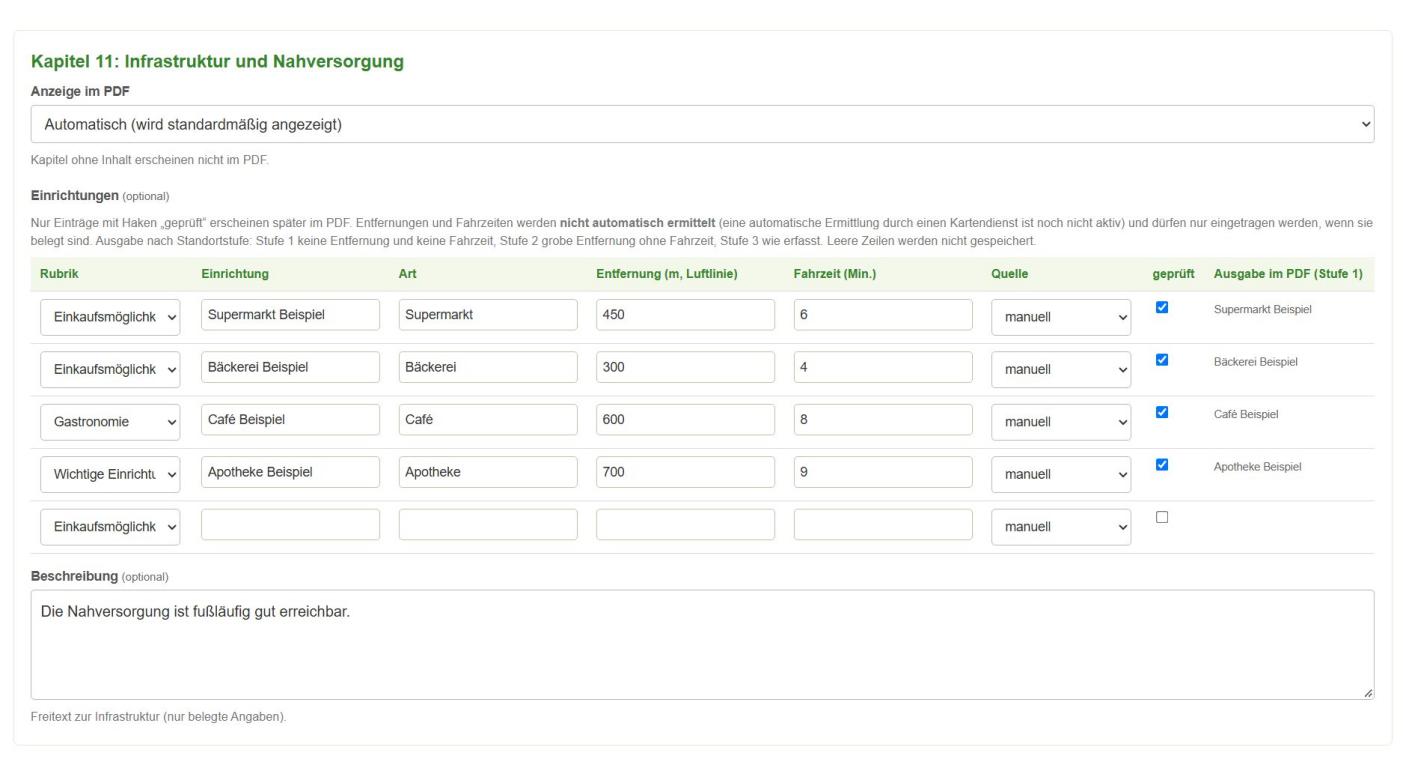Focus the empty Art field in last row
Screen dimensions: 1403x768
488,525
